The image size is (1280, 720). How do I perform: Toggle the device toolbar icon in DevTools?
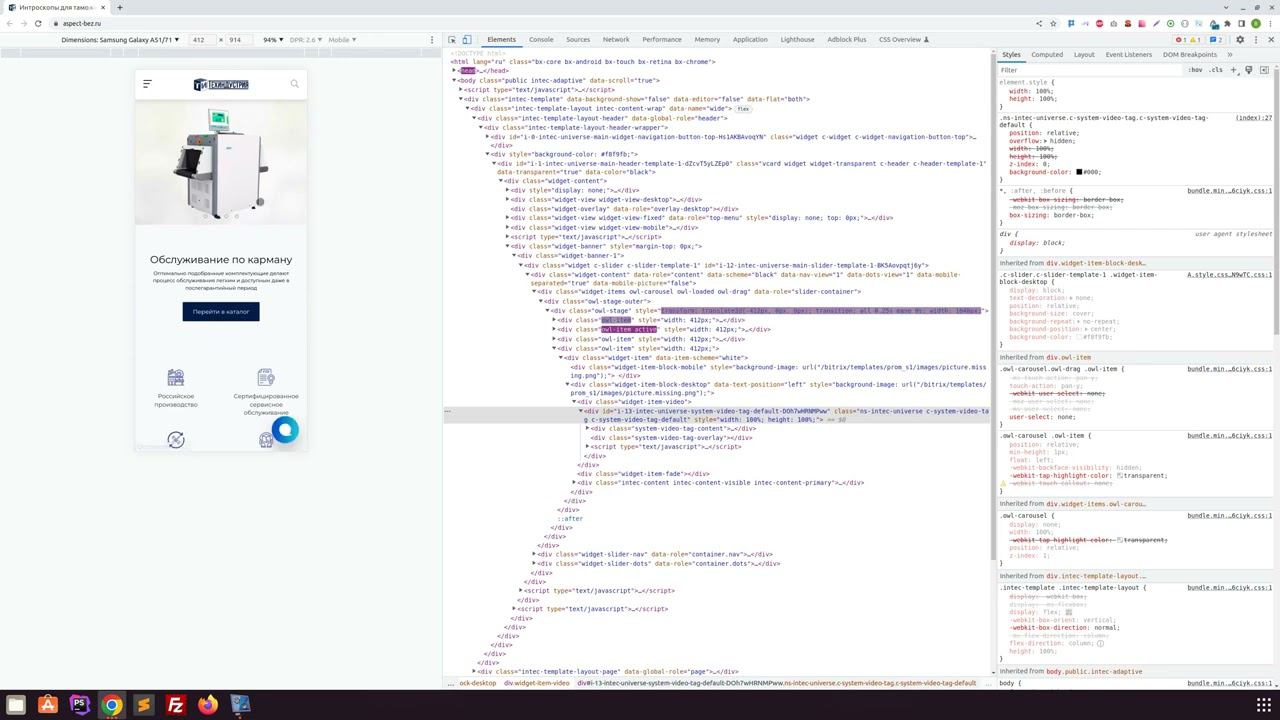(x=467, y=40)
